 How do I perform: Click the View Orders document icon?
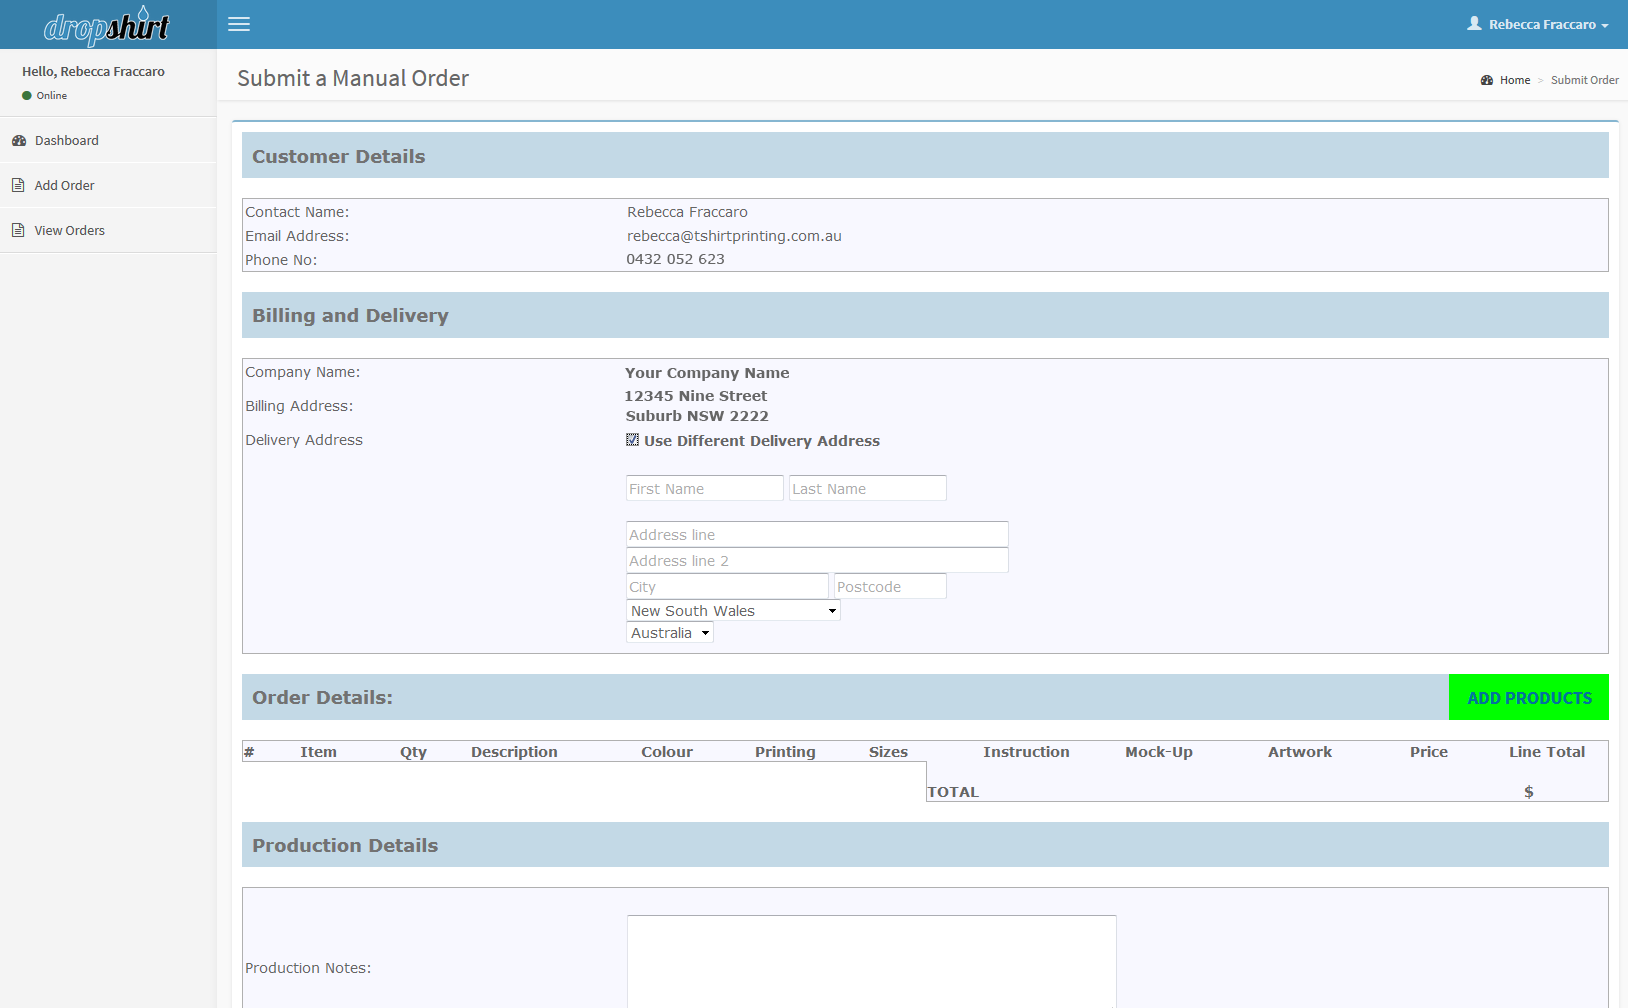[x=18, y=230]
